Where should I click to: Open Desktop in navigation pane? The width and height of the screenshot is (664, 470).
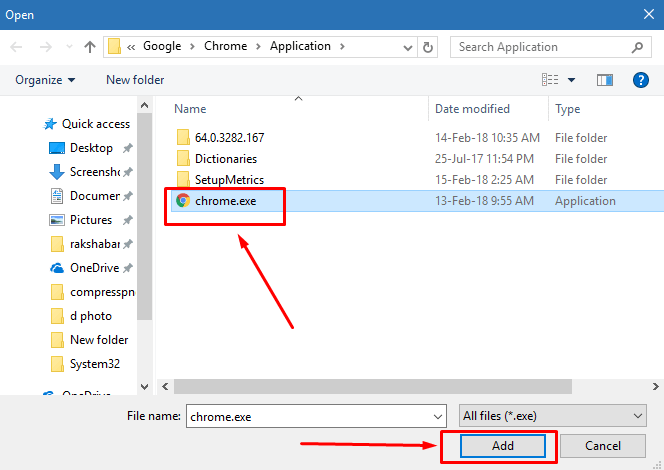[91, 148]
